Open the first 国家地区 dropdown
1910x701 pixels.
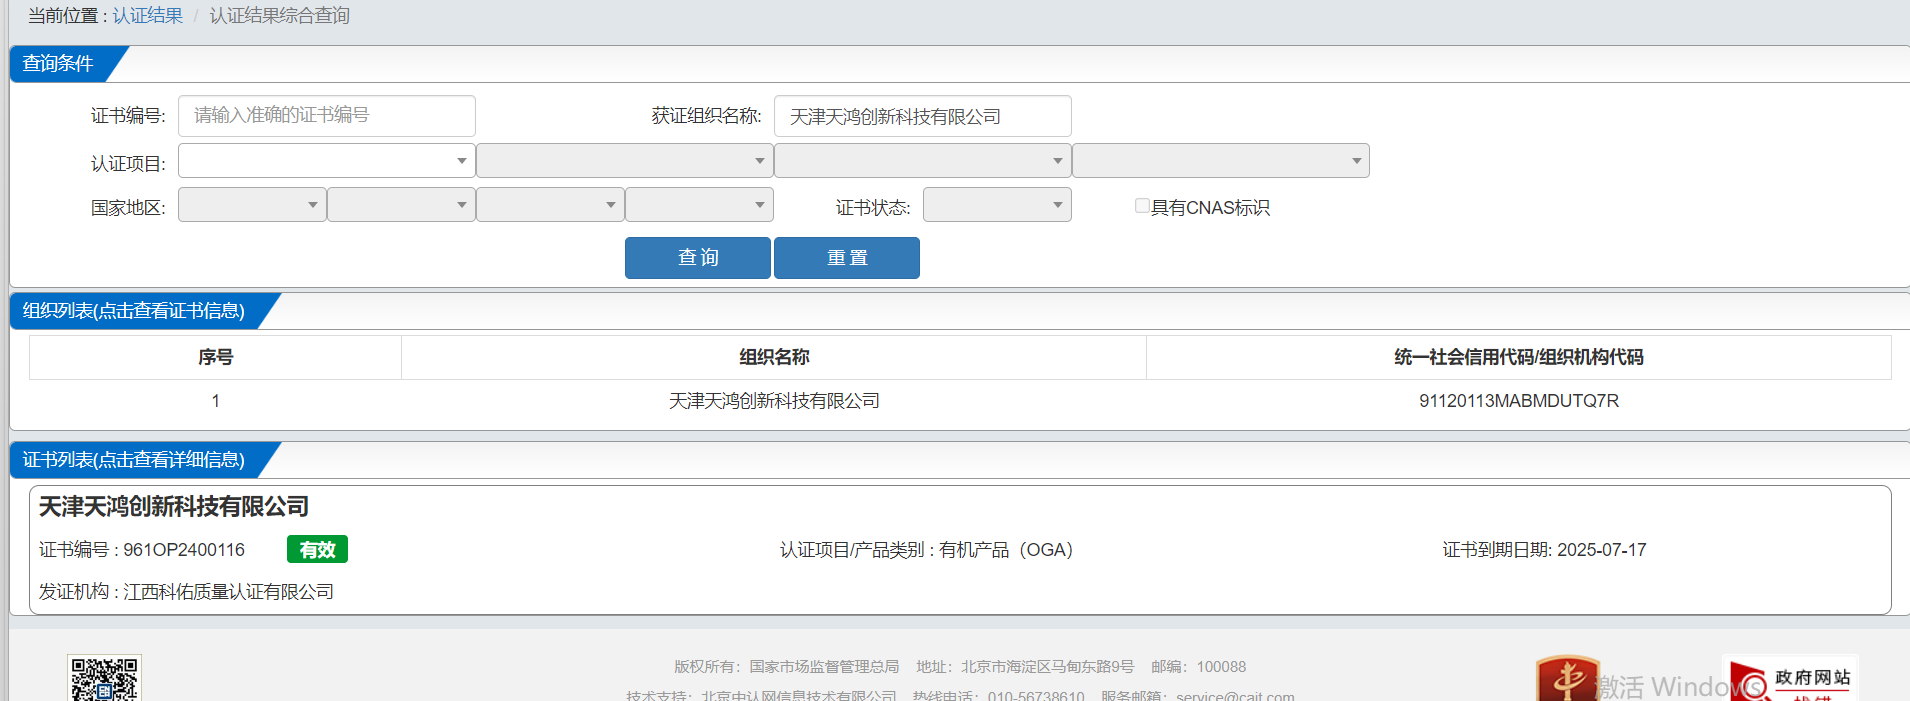[252, 205]
